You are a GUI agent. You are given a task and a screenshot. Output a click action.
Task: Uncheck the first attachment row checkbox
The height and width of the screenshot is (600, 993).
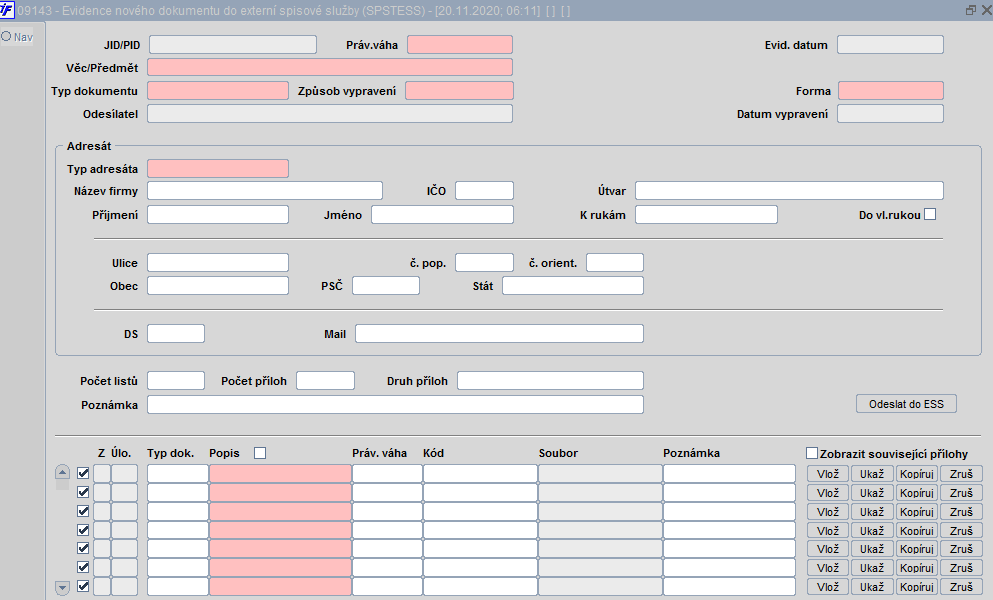click(83, 473)
